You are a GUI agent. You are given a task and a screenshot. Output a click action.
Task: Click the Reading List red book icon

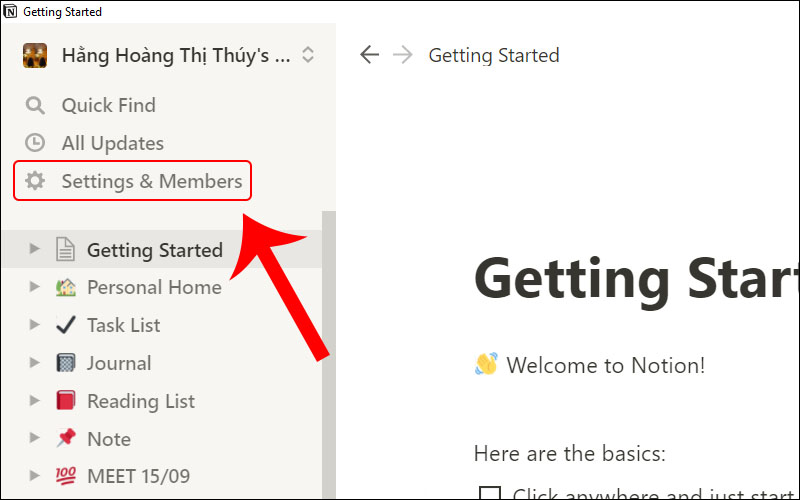65,401
